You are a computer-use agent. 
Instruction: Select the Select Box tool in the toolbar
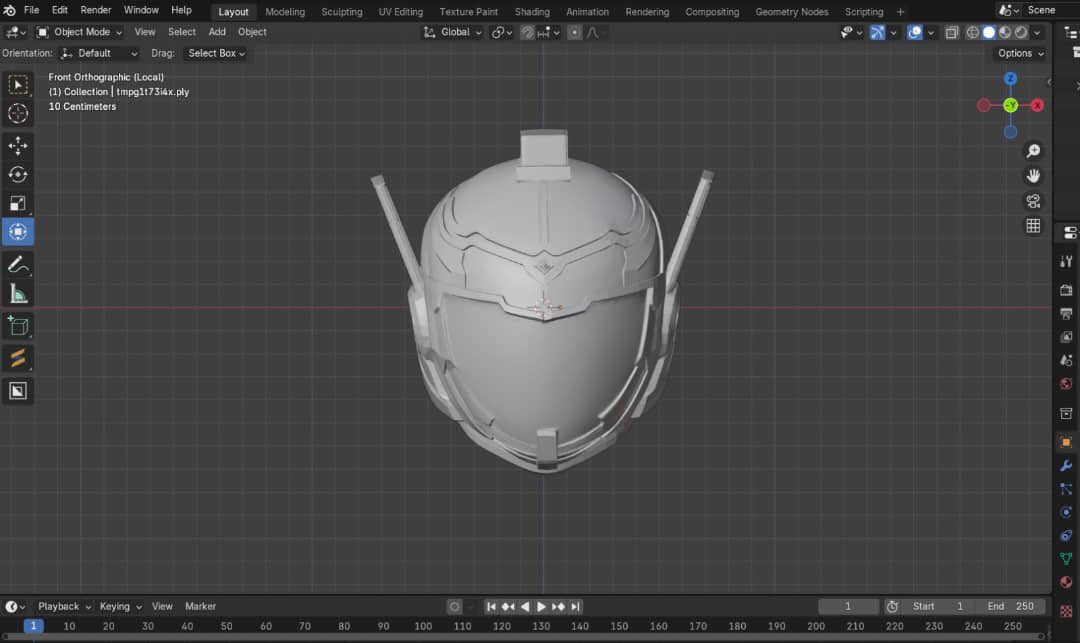click(18, 85)
